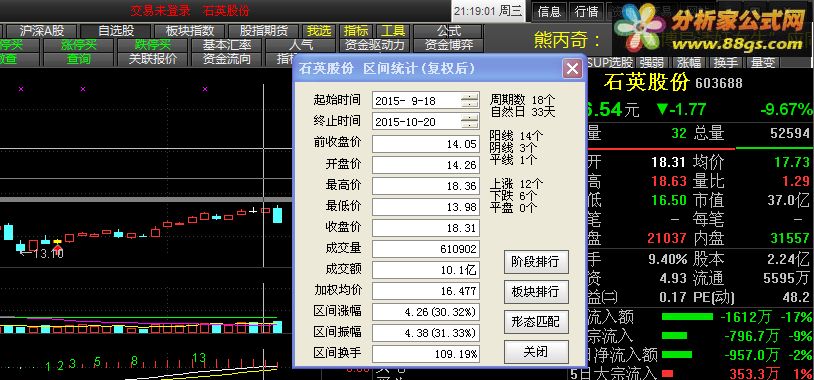Click the 形态匹配 button
The height and width of the screenshot is (380, 814).
(536, 322)
